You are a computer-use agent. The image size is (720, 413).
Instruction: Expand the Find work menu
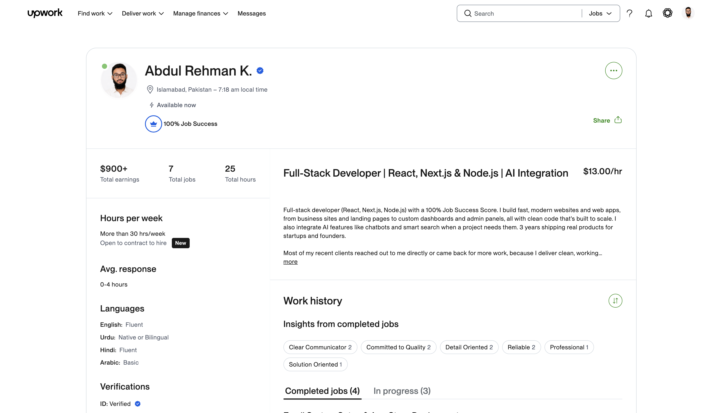click(x=95, y=14)
